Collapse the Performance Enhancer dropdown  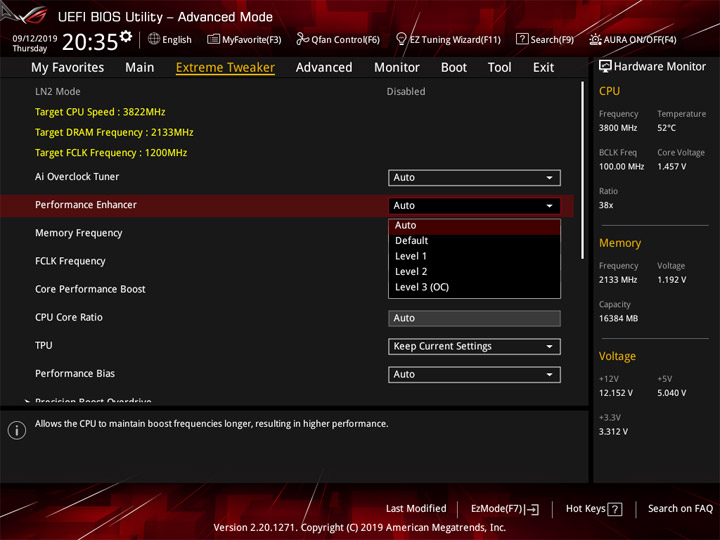(x=474, y=206)
